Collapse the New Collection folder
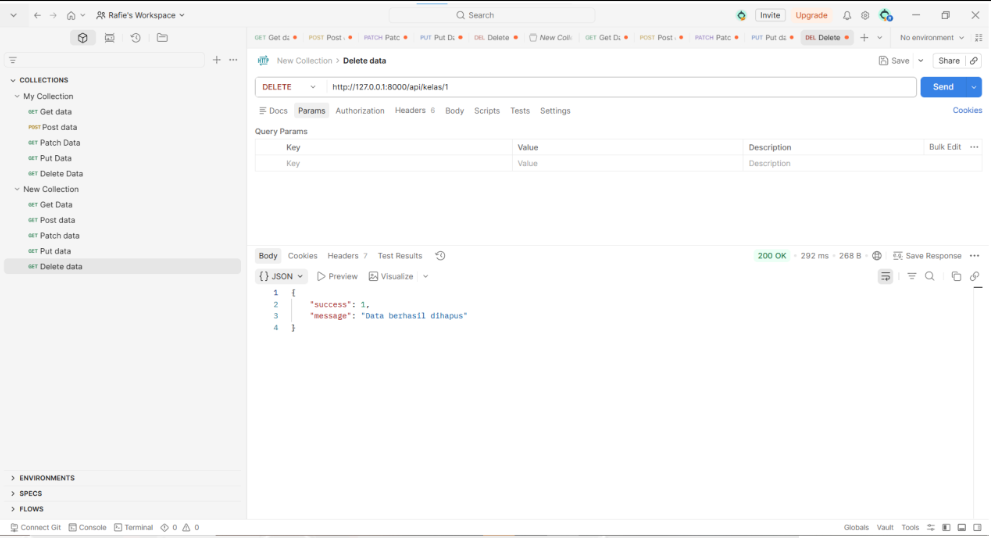This screenshot has width=991, height=538. [17, 189]
